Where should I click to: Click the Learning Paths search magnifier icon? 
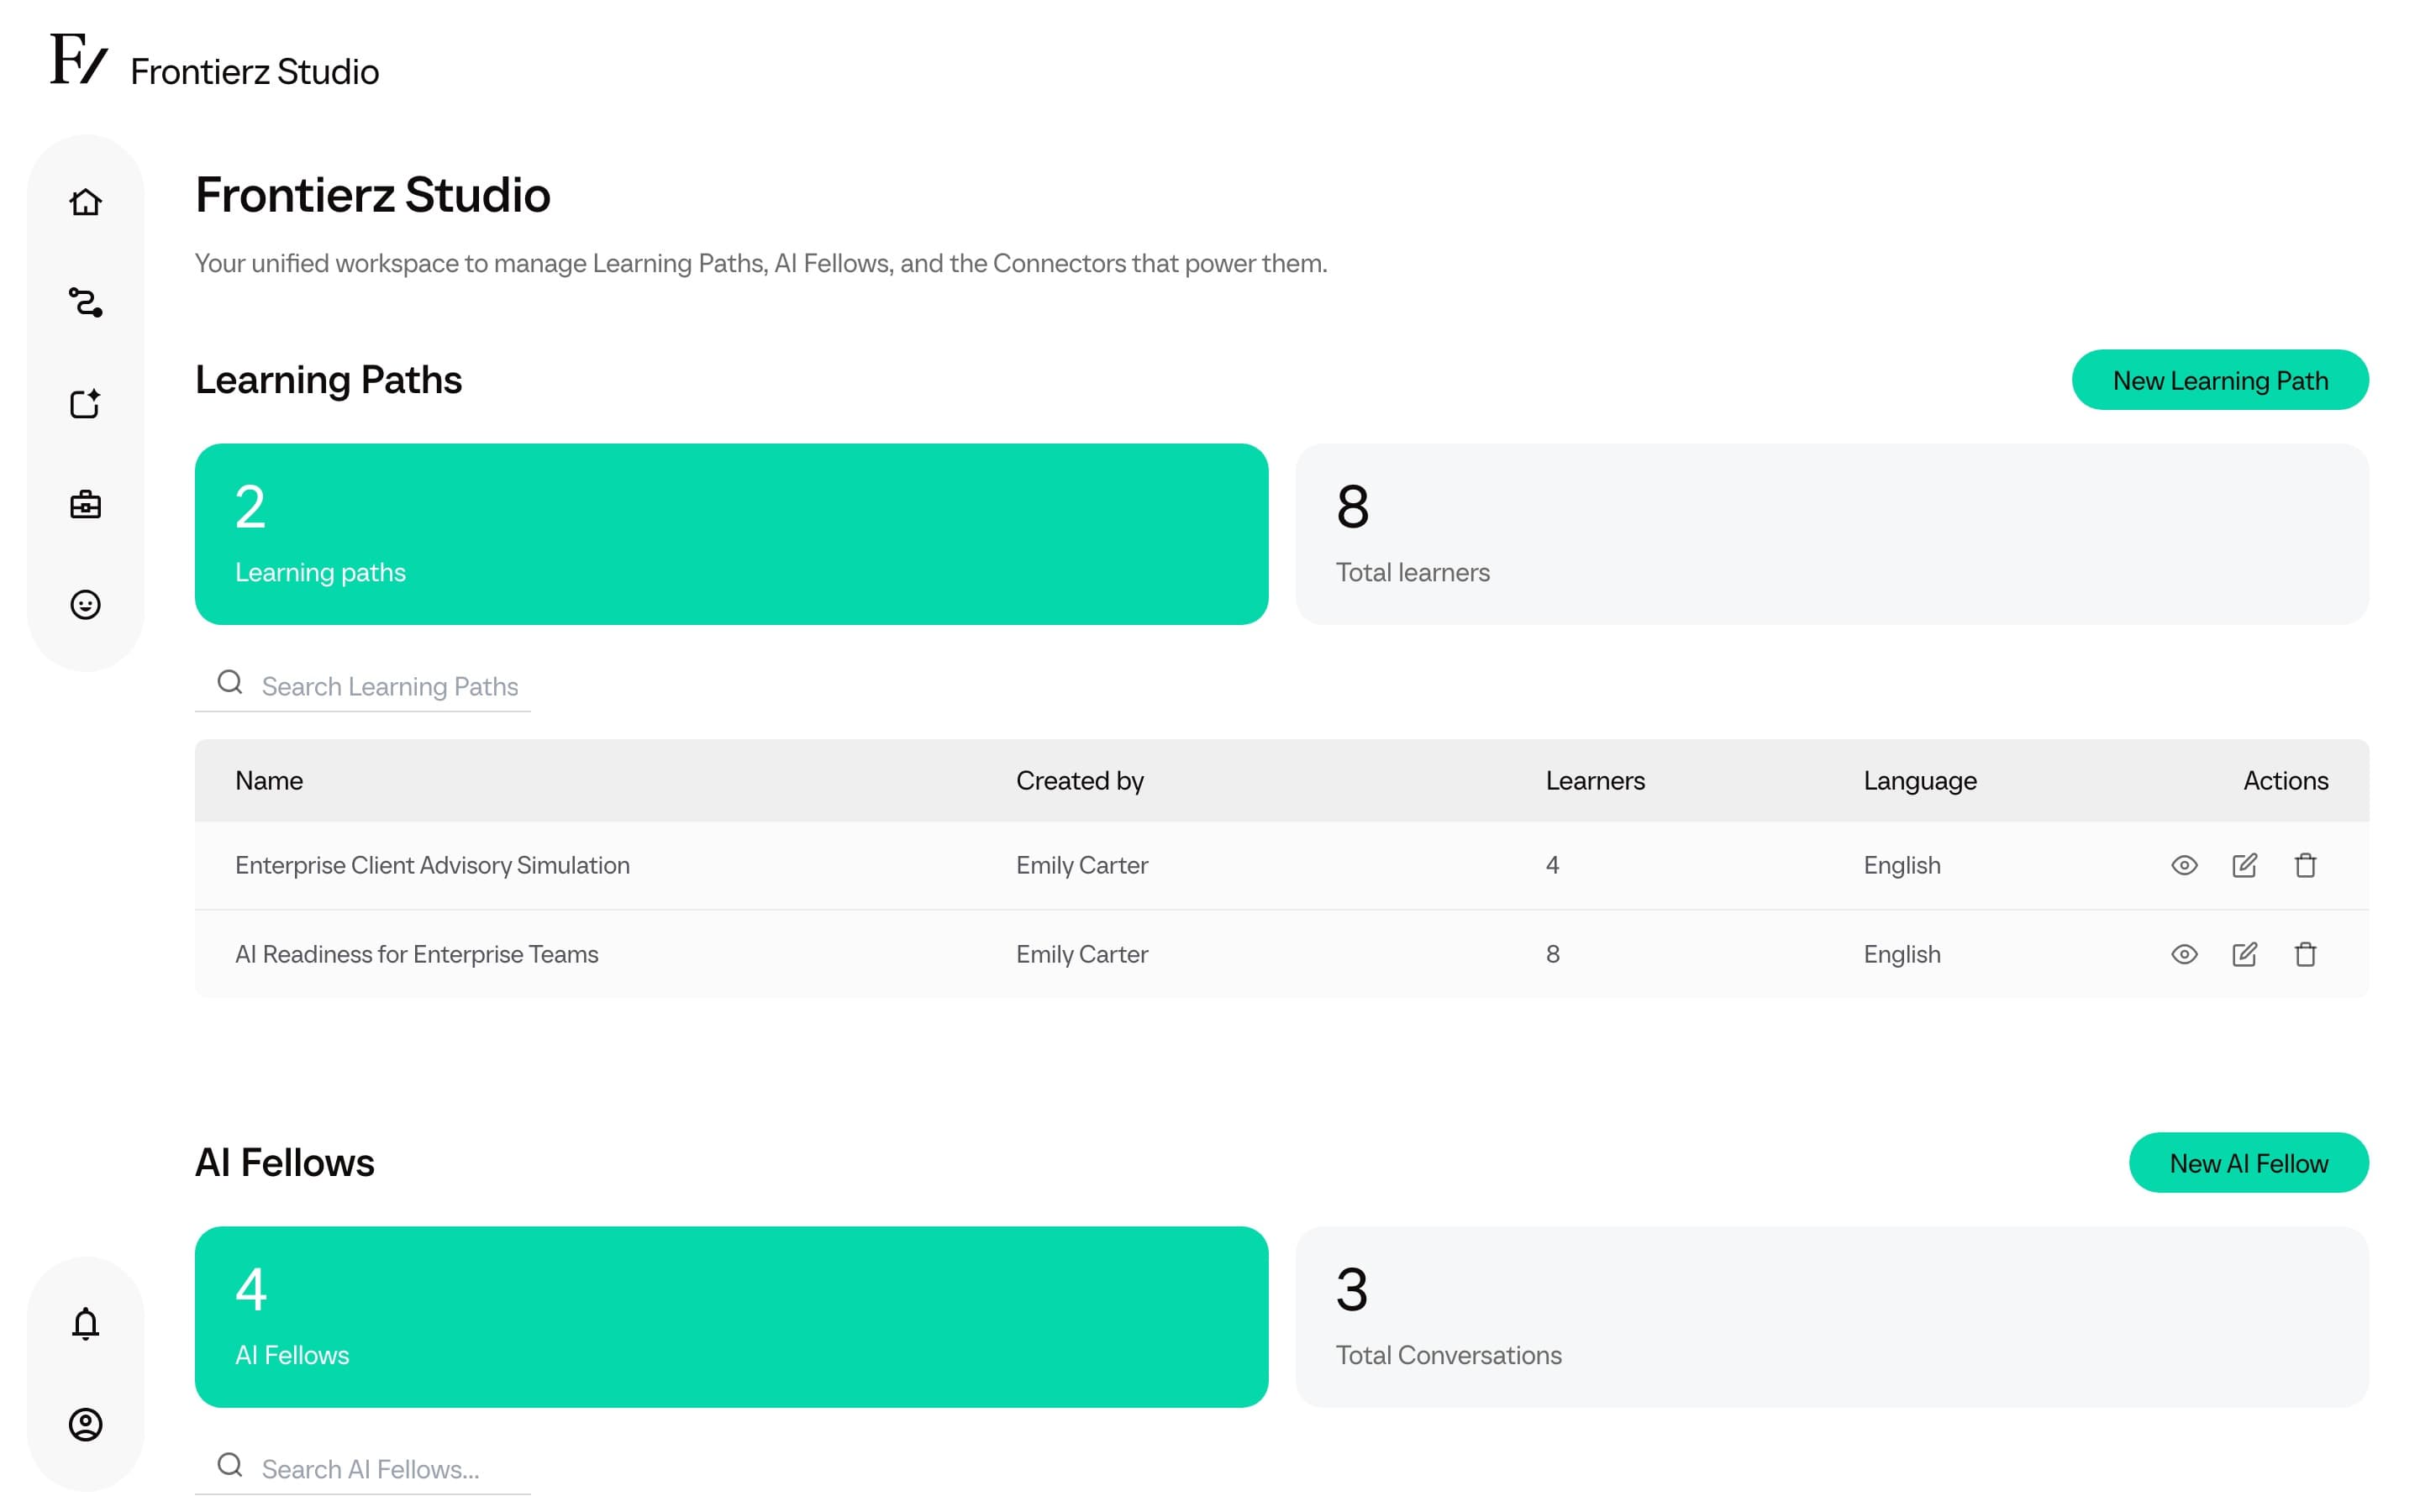point(230,682)
